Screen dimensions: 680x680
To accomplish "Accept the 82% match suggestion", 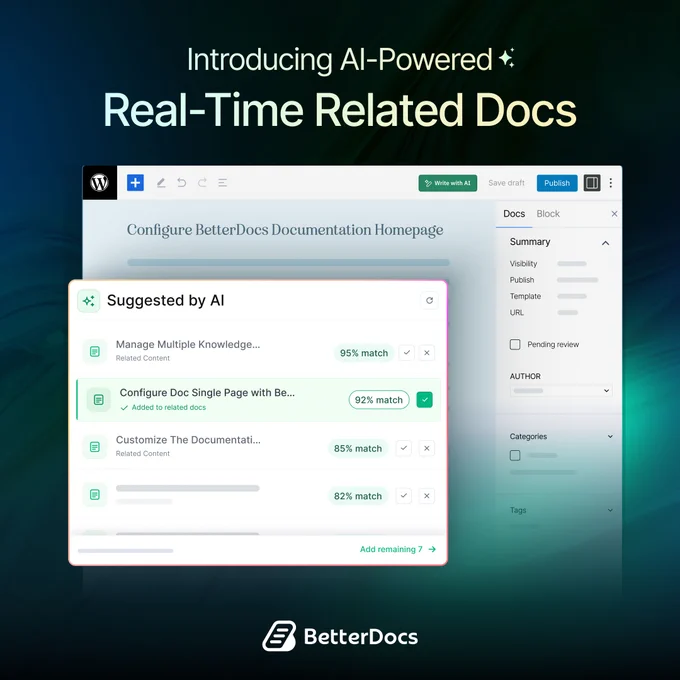I will tap(404, 496).
